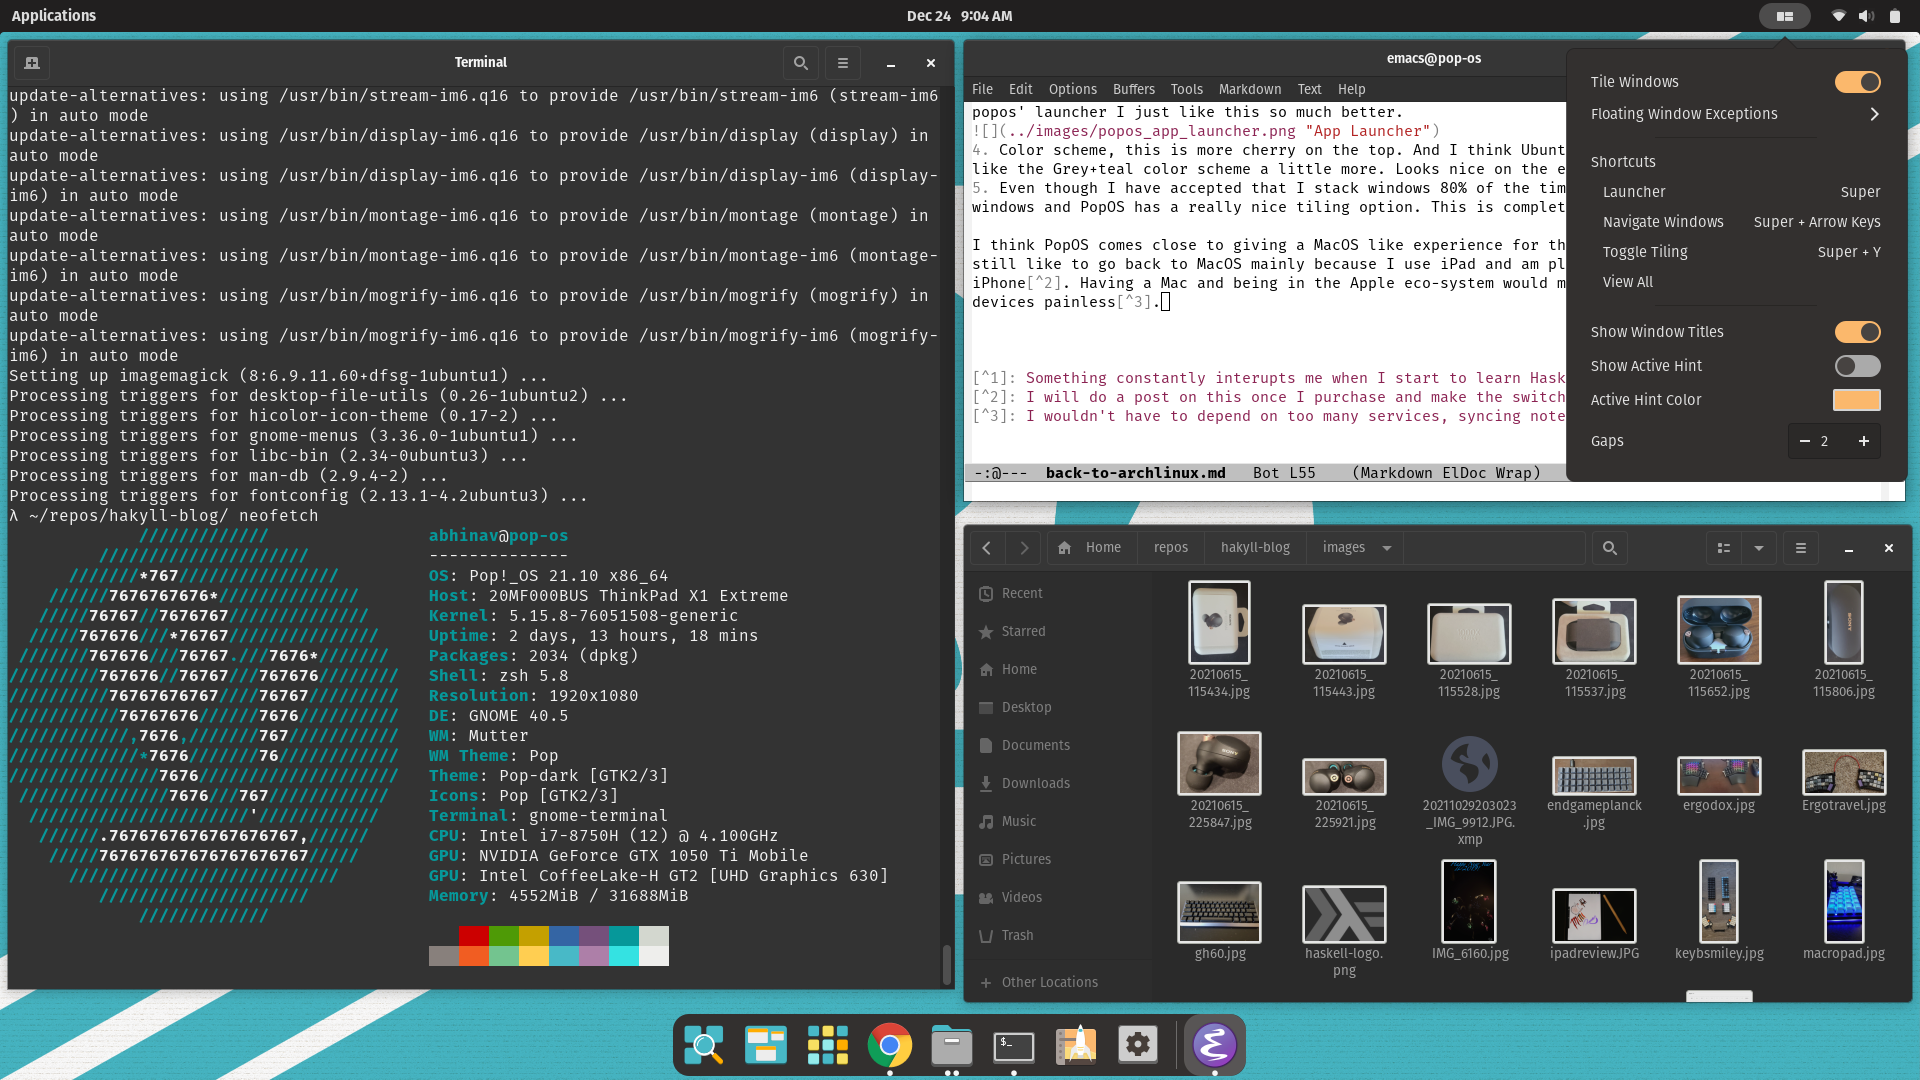Open the Tools menu in Emacs
This screenshot has width=1920, height=1080.
point(1186,89)
